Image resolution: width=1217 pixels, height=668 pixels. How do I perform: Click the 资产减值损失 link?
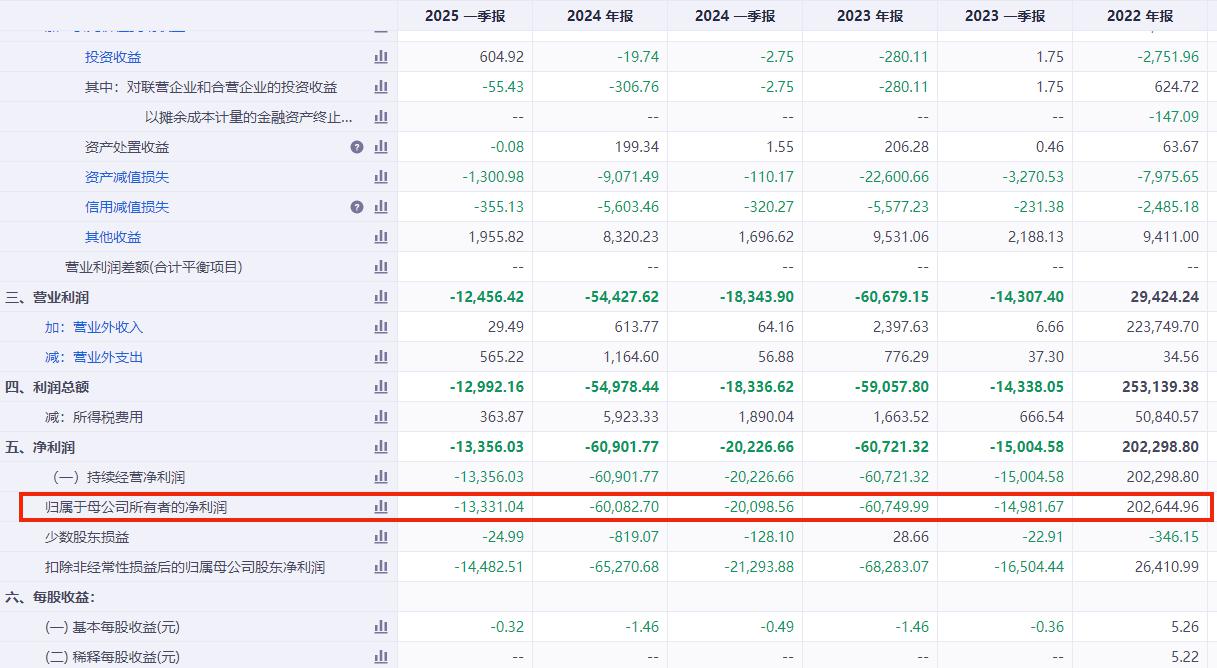127,177
